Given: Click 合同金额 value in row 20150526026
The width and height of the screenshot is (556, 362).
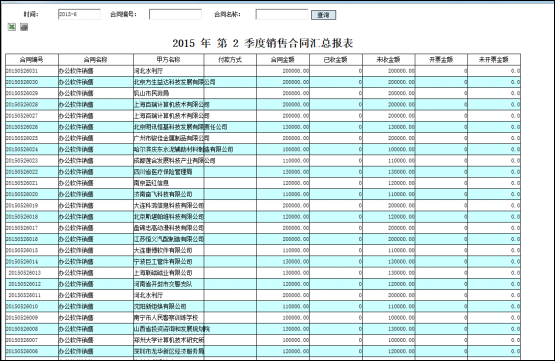Looking at the screenshot, I should coord(296,127).
